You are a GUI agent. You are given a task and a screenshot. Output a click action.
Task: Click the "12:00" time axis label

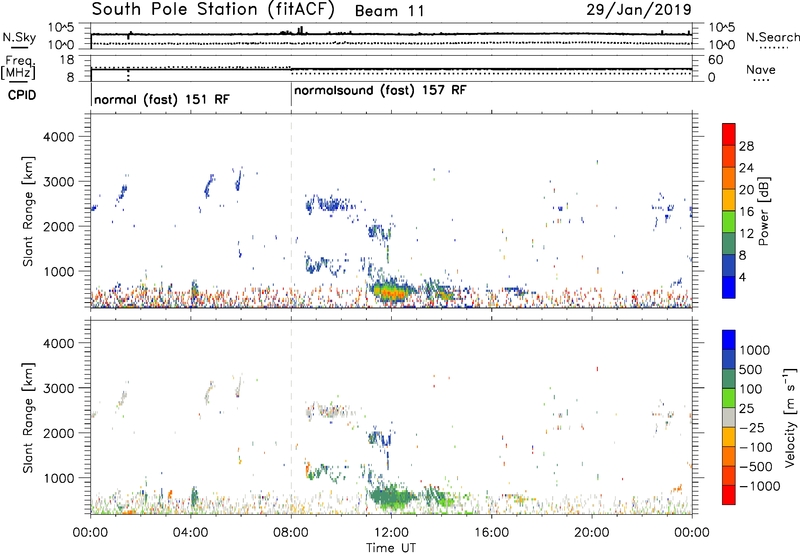click(x=391, y=533)
